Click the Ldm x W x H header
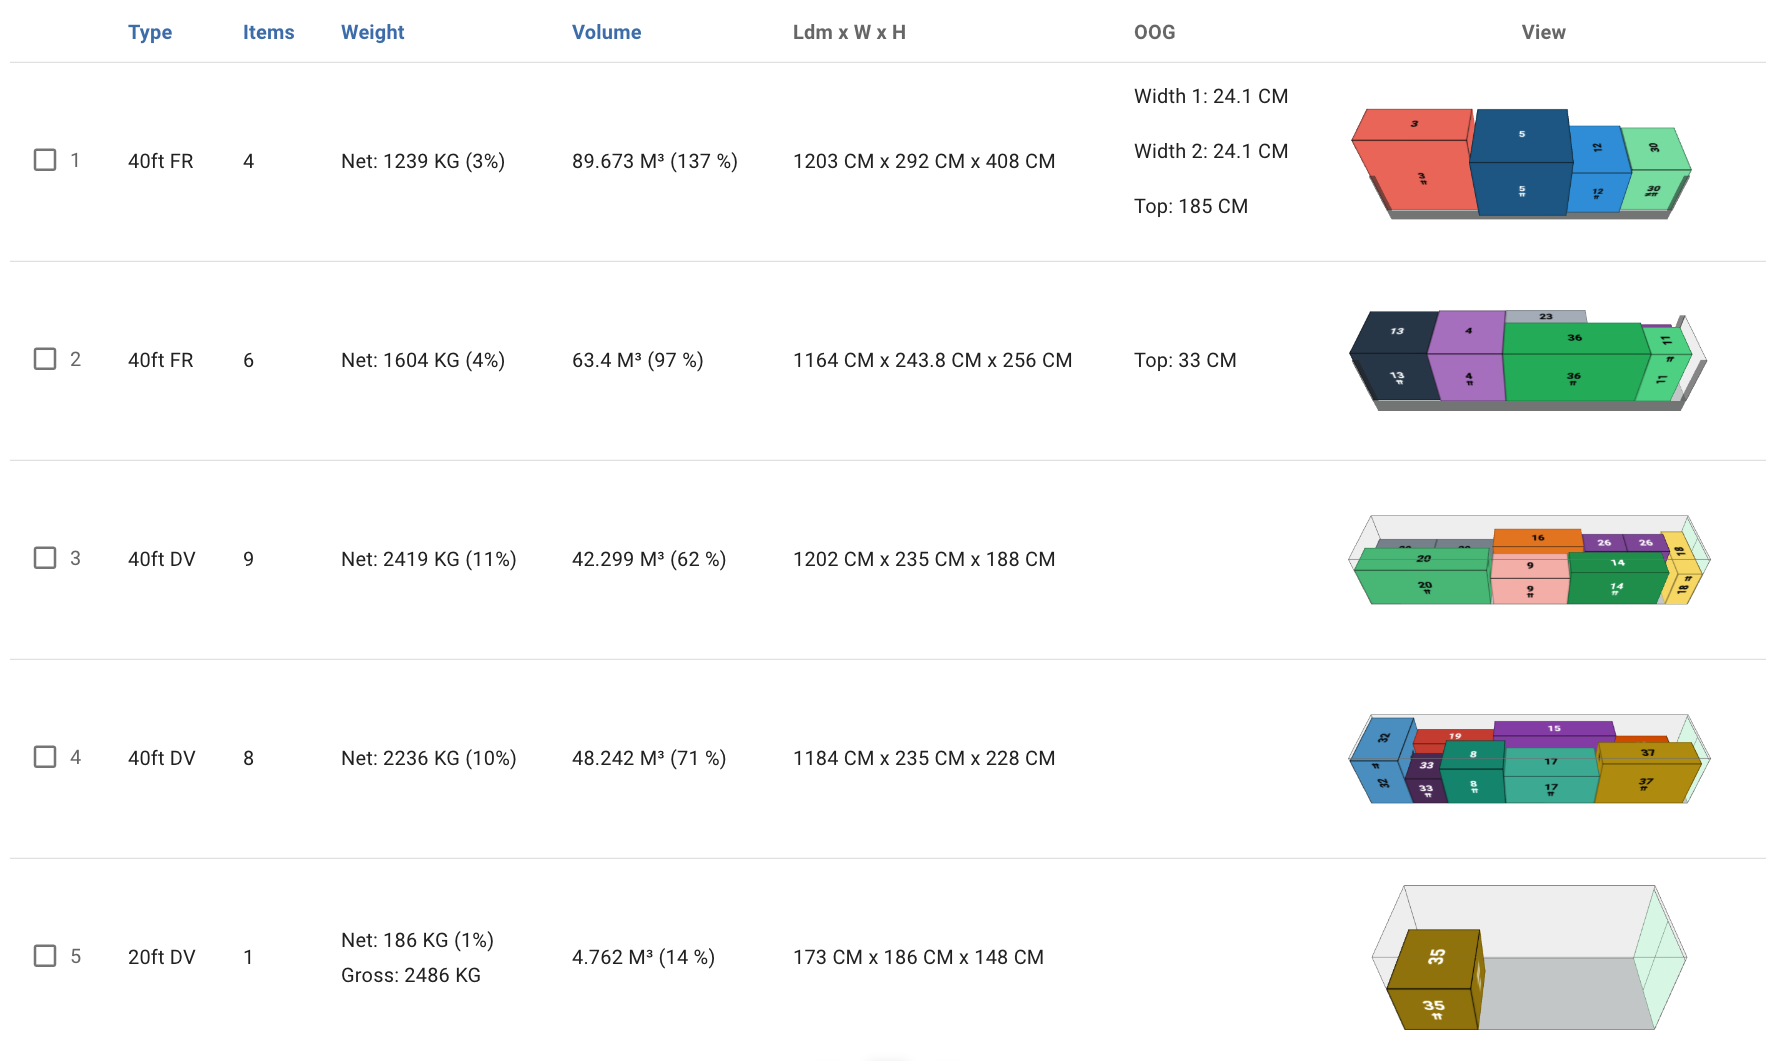 point(849,32)
